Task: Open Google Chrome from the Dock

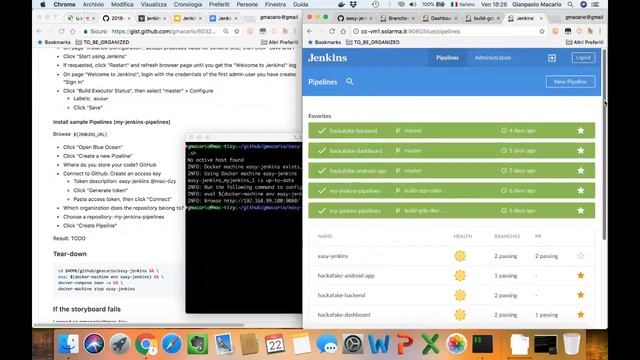Action: (146, 344)
